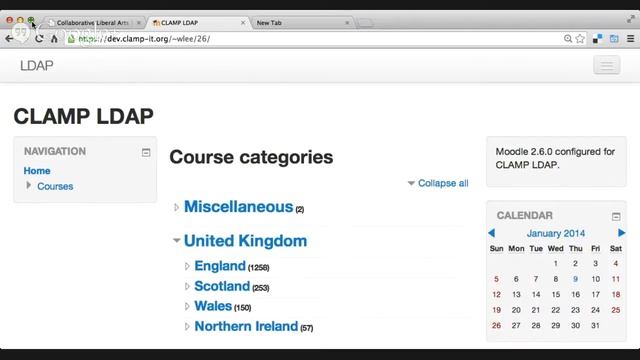Open the January 2014 calendar link
The height and width of the screenshot is (360, 640).
pyautogui.click(x=556, y=233)
